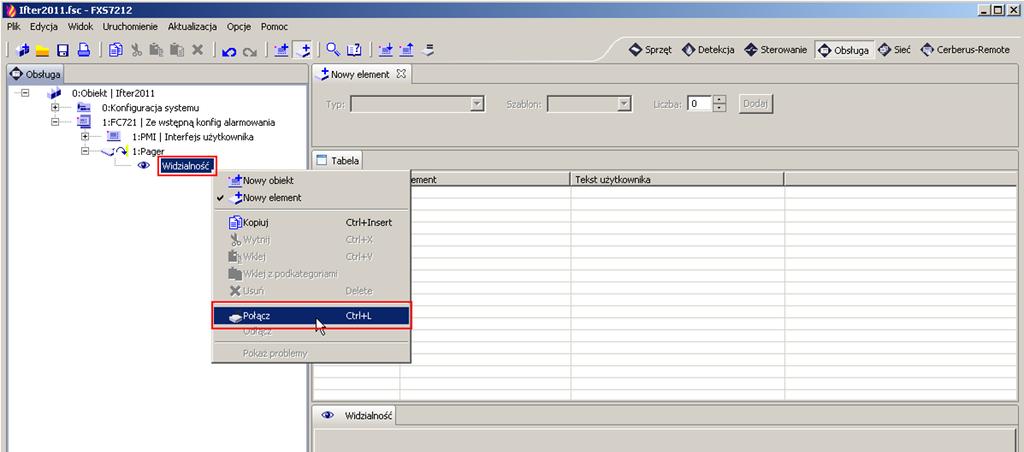Click the icon beside 0:Konfiguracja systemu

click(x=84, y=108)
